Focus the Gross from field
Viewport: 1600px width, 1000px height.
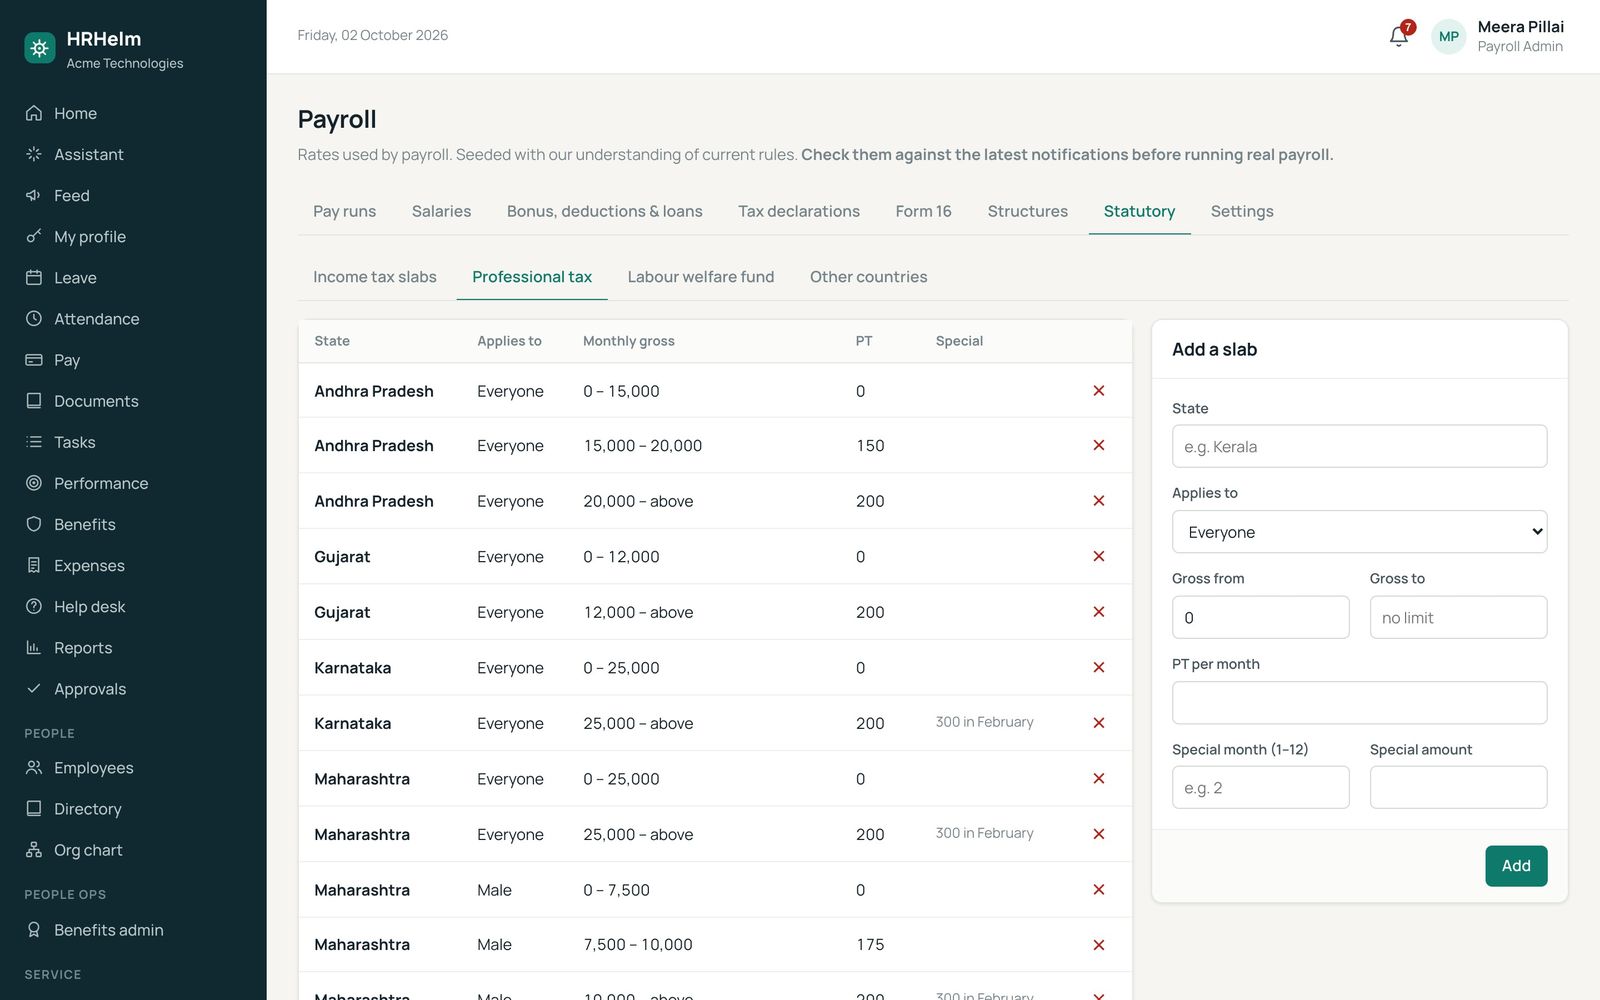point(1260,617)
